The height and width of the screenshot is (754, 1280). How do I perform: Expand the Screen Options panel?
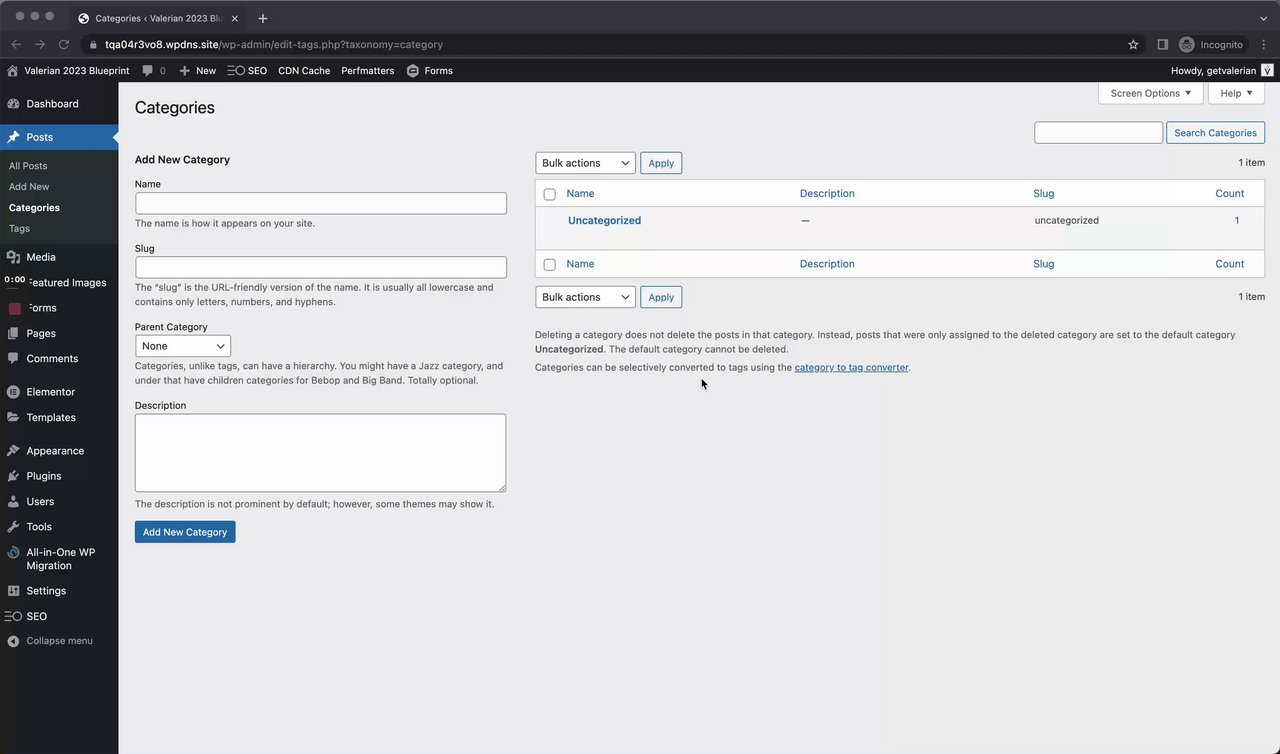coord(1150,93)
